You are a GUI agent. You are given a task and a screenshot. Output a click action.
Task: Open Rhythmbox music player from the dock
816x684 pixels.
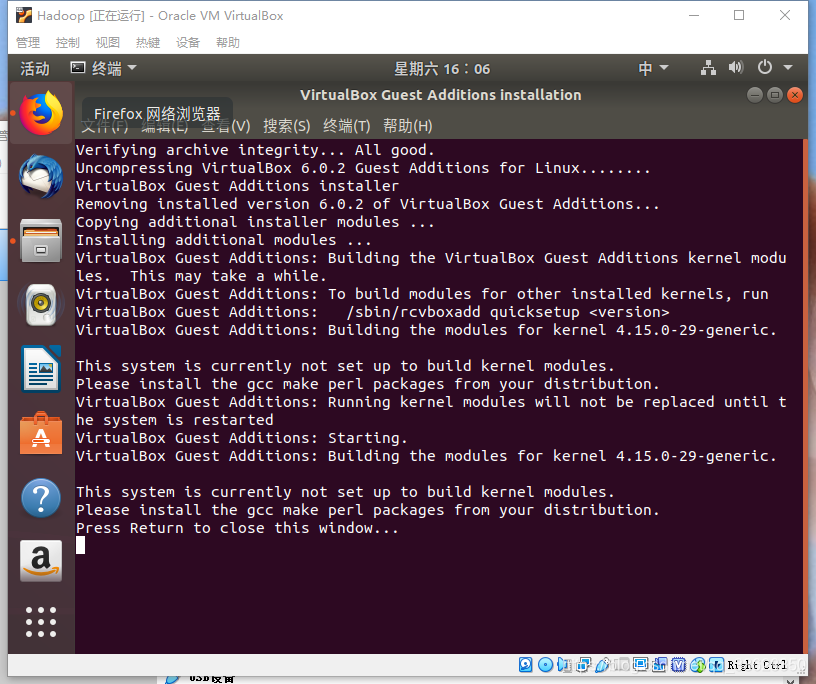coord(41,305)
